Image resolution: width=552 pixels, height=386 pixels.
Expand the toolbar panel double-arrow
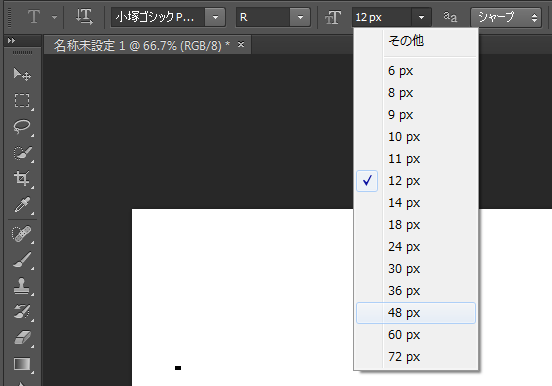(11, 41)
